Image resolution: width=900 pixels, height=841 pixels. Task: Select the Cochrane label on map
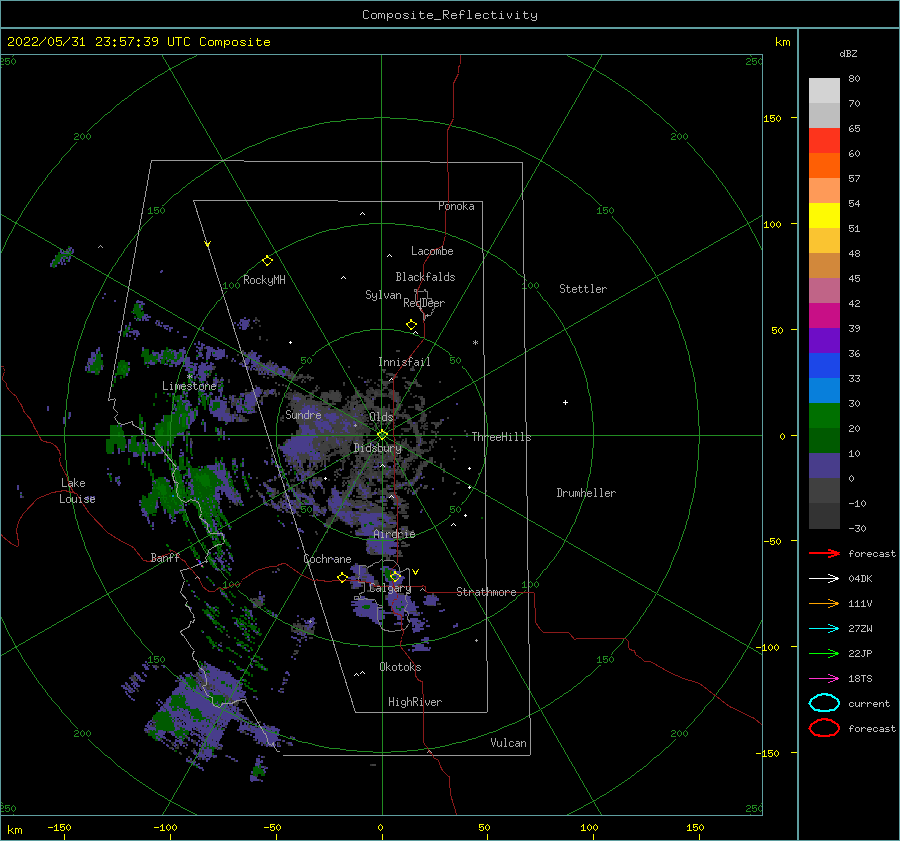(x=327, y=559)
